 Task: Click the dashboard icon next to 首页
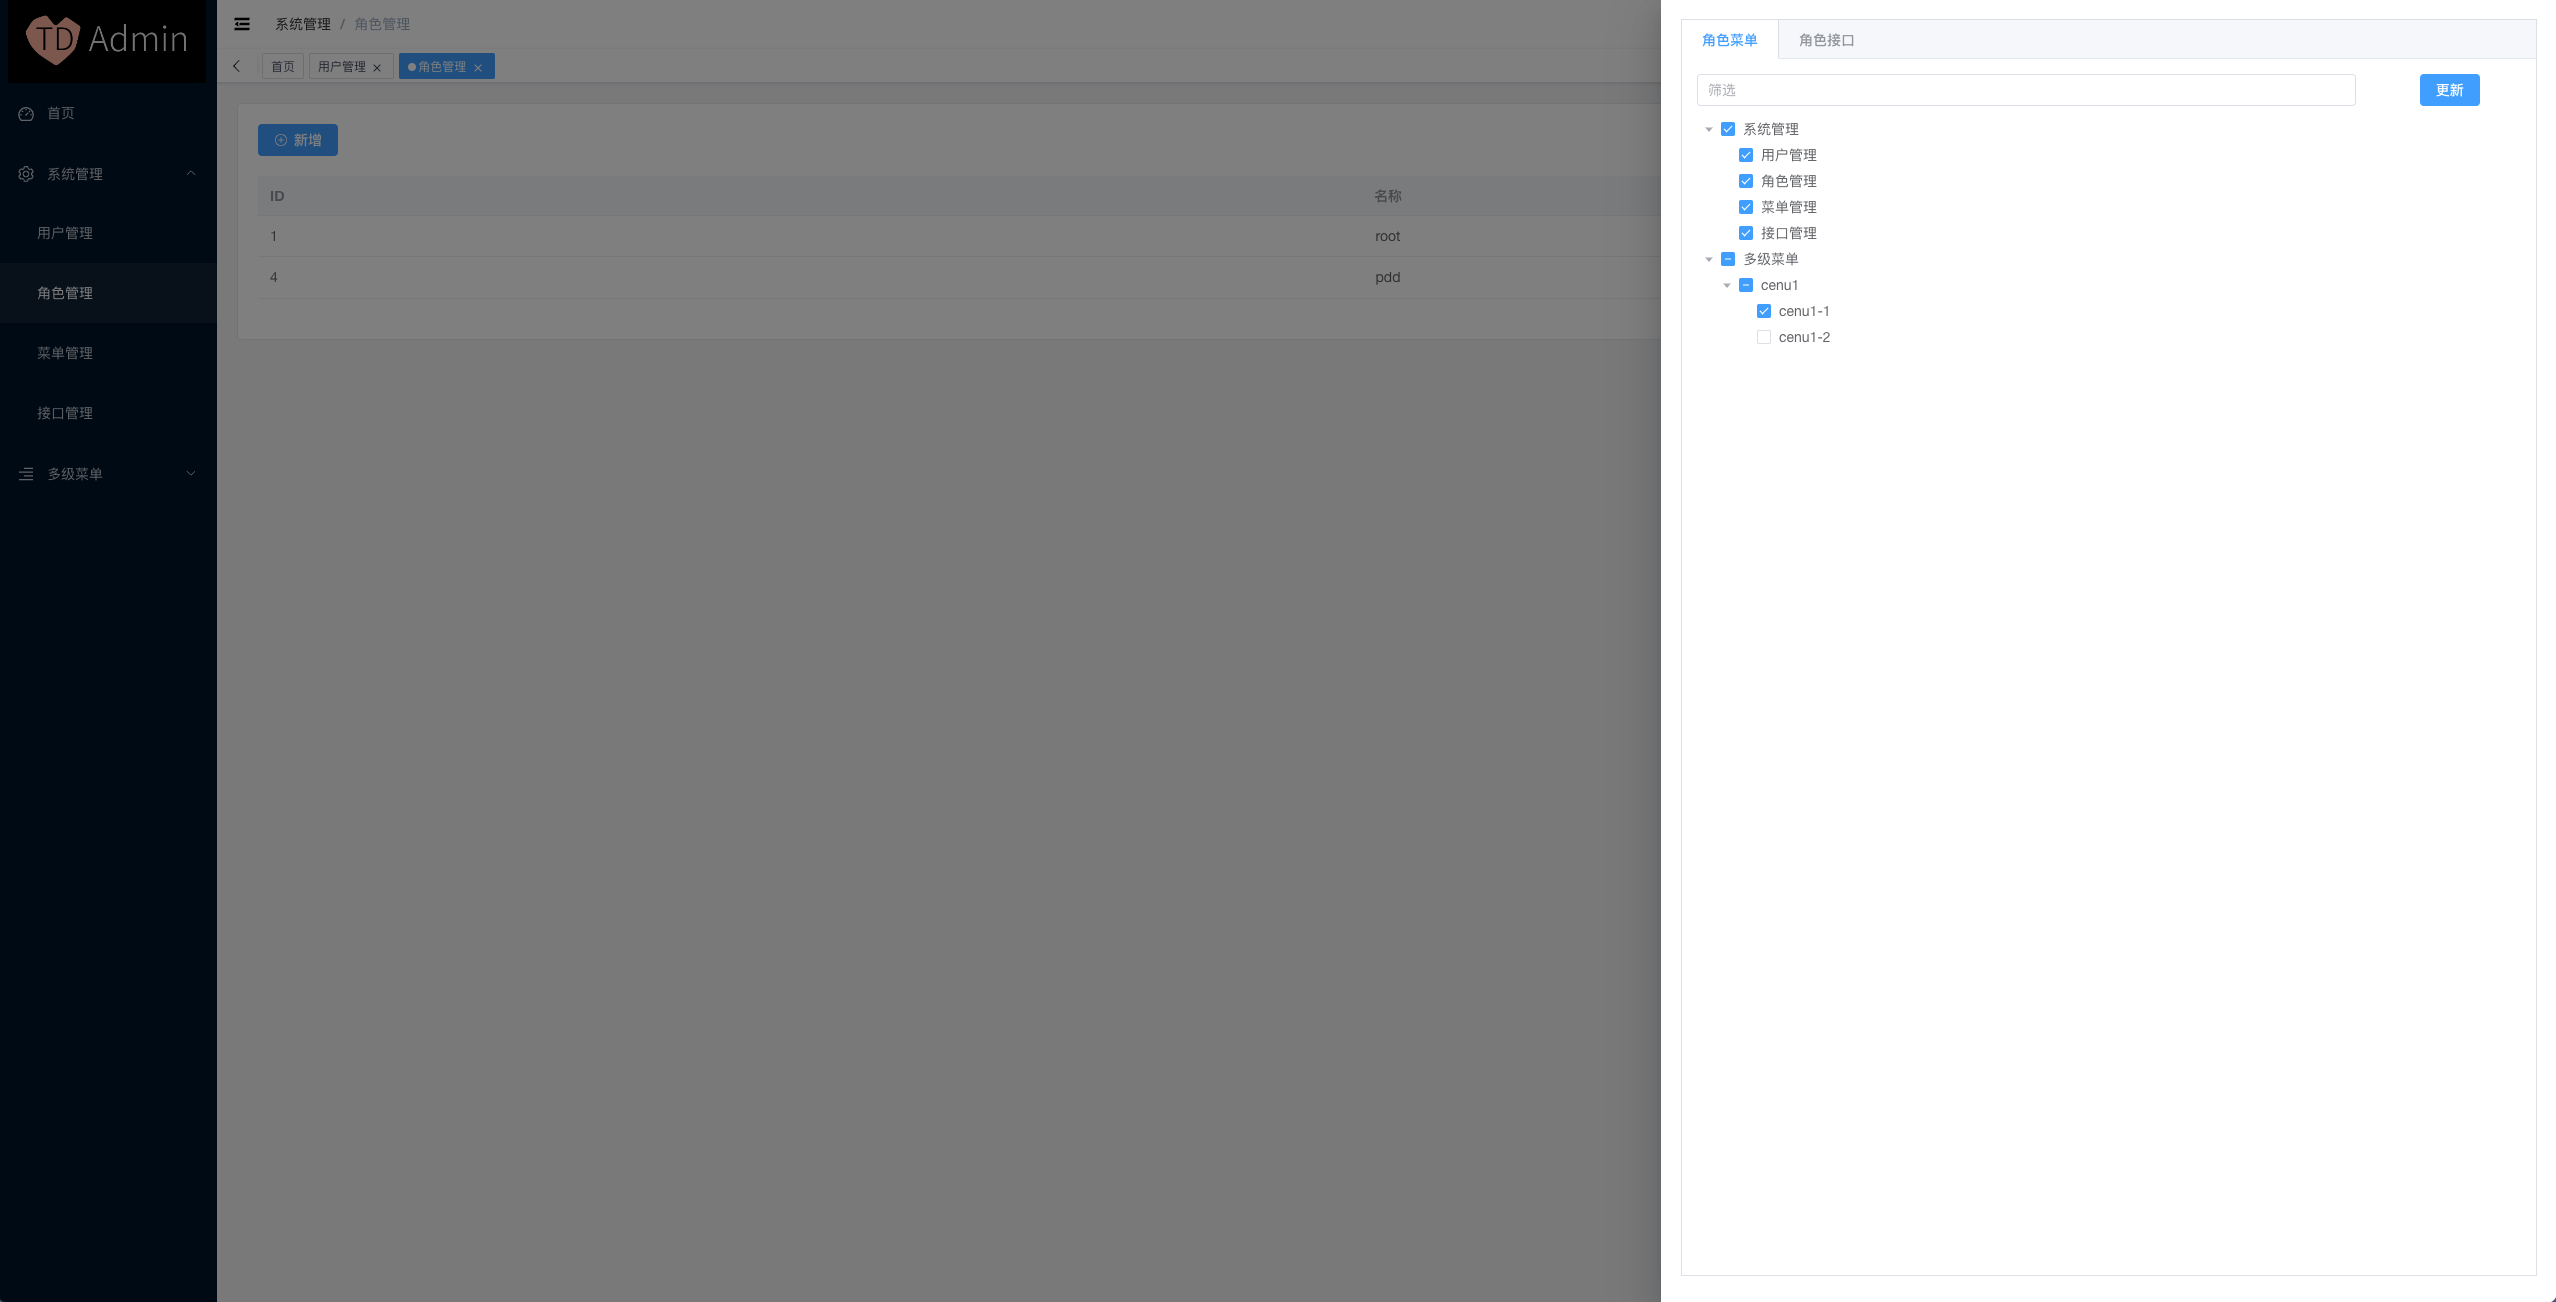26,114
